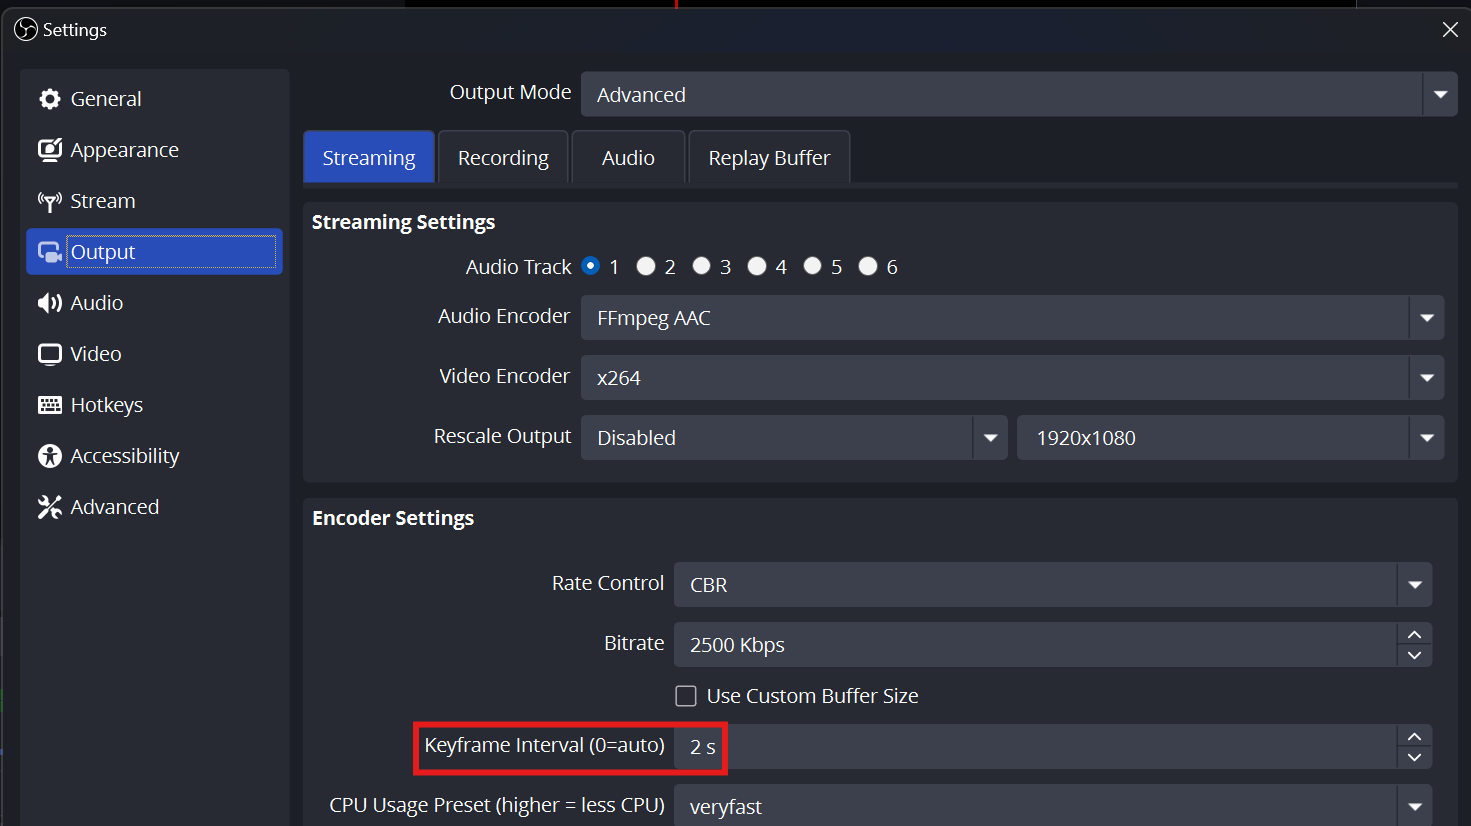The height and width of the screenshot is (826, 1471).
Task: Open Video settings via display icon
Action: pyautogui.click(x=49, y=353)
